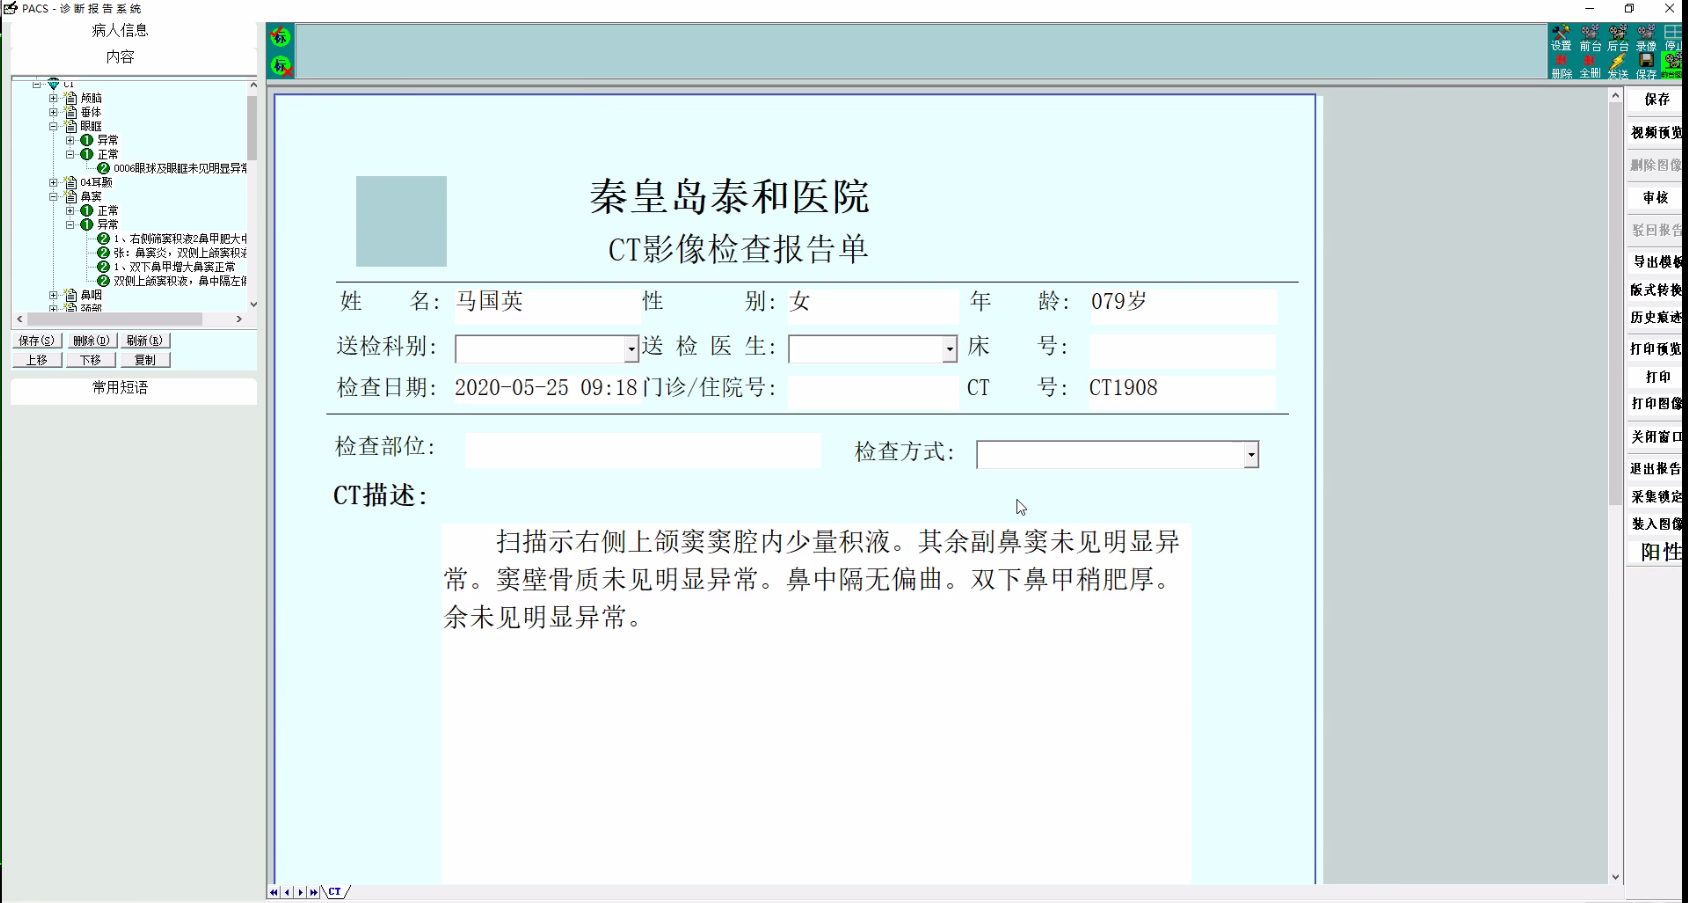Click the green-highlighted camera icon

click(x=1672, y=66)
